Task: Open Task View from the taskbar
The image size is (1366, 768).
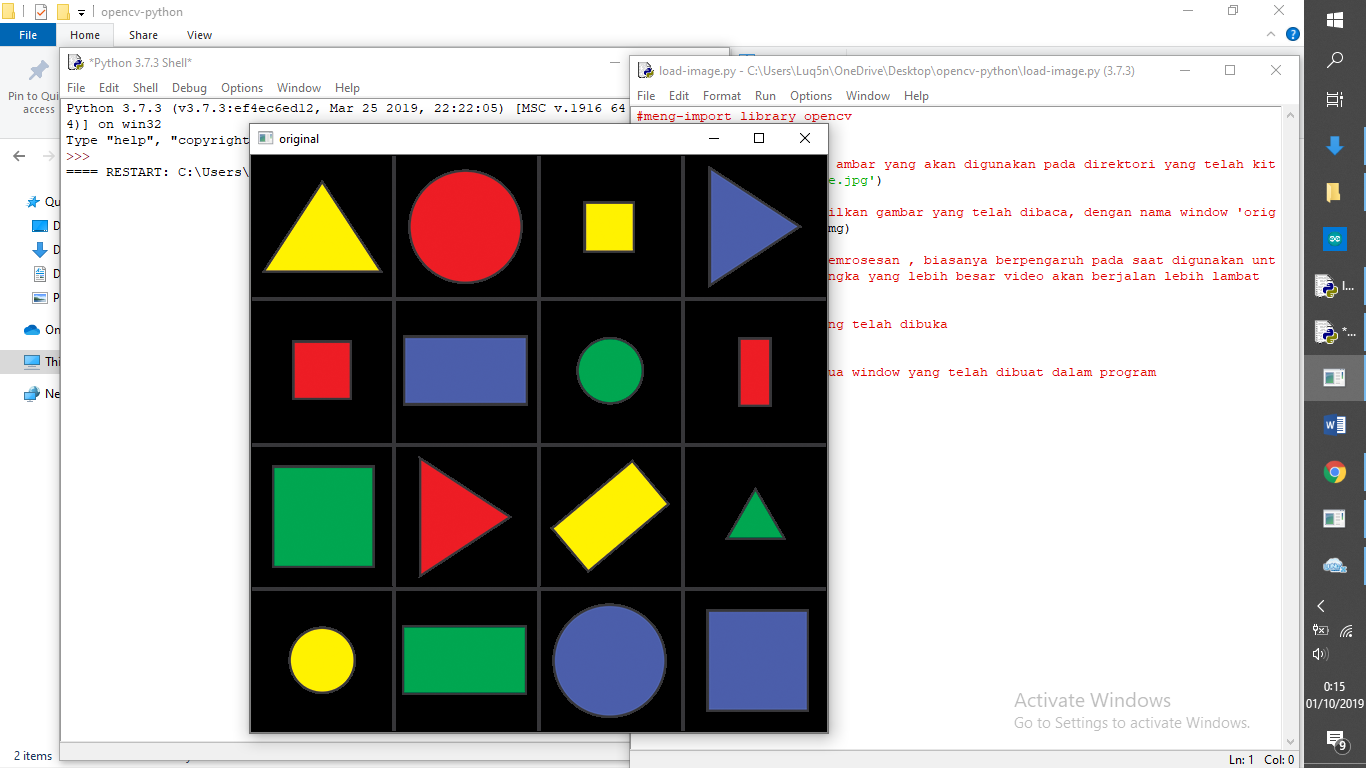Action: pyautogui.click(x=1334, y=100)
